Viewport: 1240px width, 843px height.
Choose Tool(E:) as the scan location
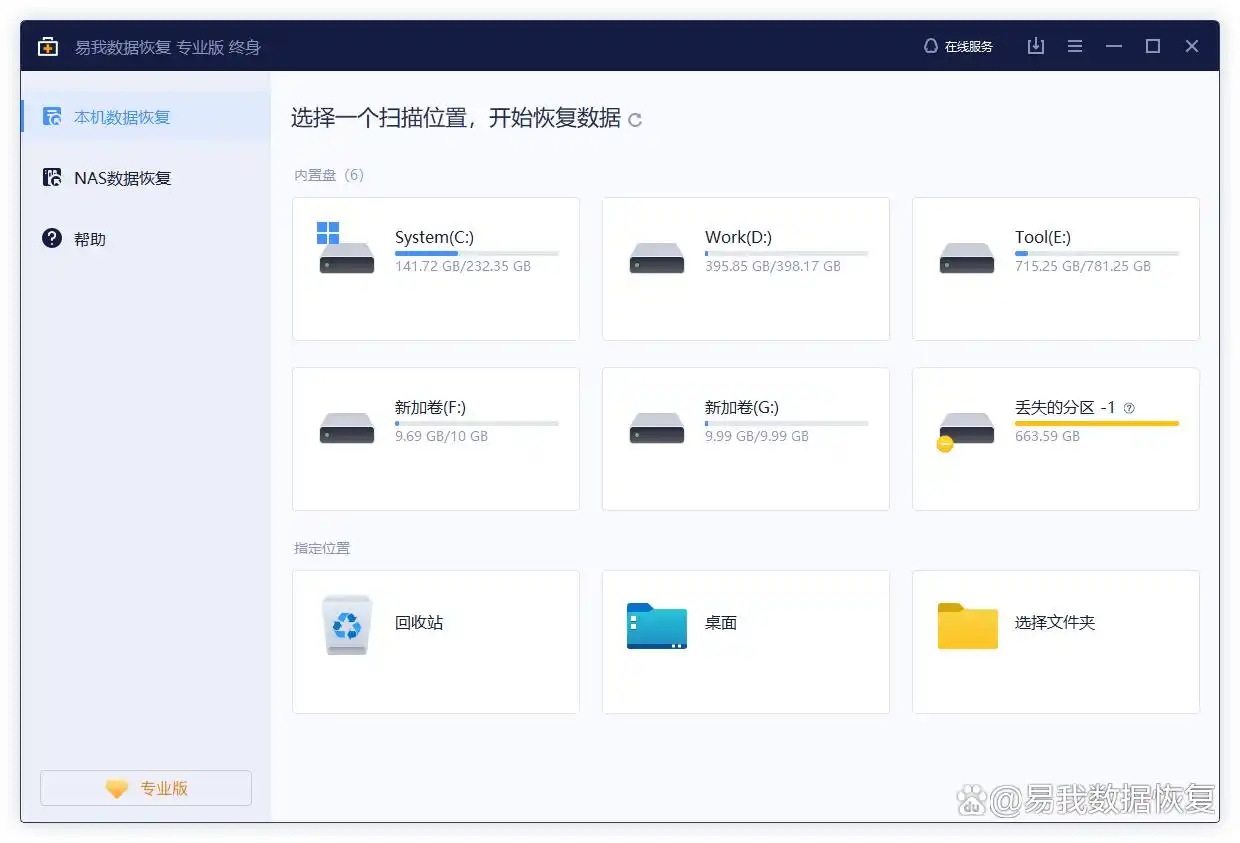[x=1055, y=268]
